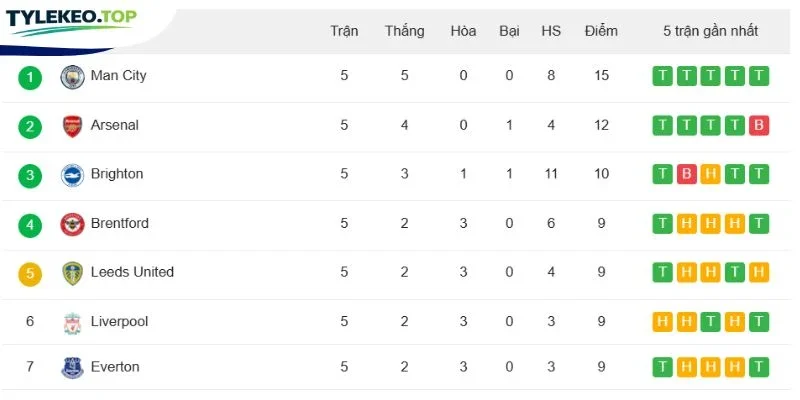
Task: Click the Leeds United club crest
Action: click(x=72, y=273)
